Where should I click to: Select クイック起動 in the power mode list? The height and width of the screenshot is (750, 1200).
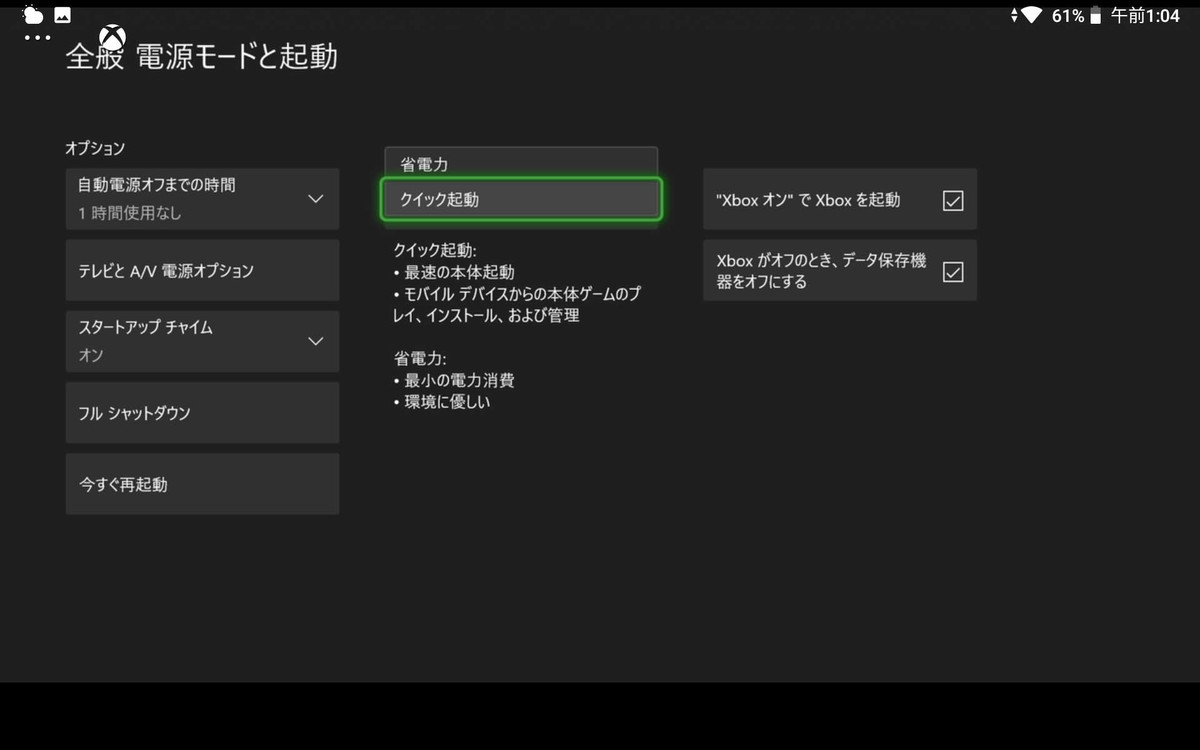click(521, 199)
